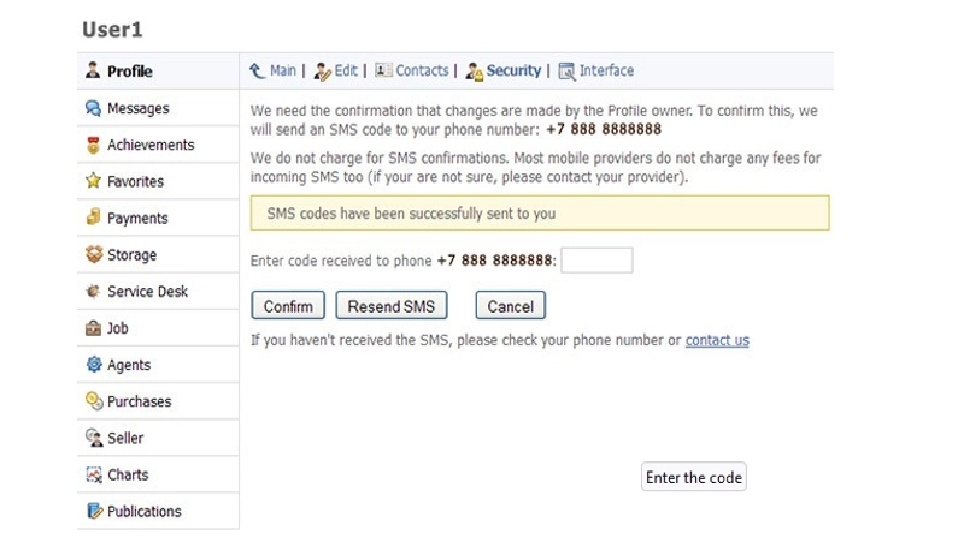Open Charts via its chart icon
Image resolution: width=964 pixels, height=542 pixels.
pyautogui.click(x=93, y=474)
